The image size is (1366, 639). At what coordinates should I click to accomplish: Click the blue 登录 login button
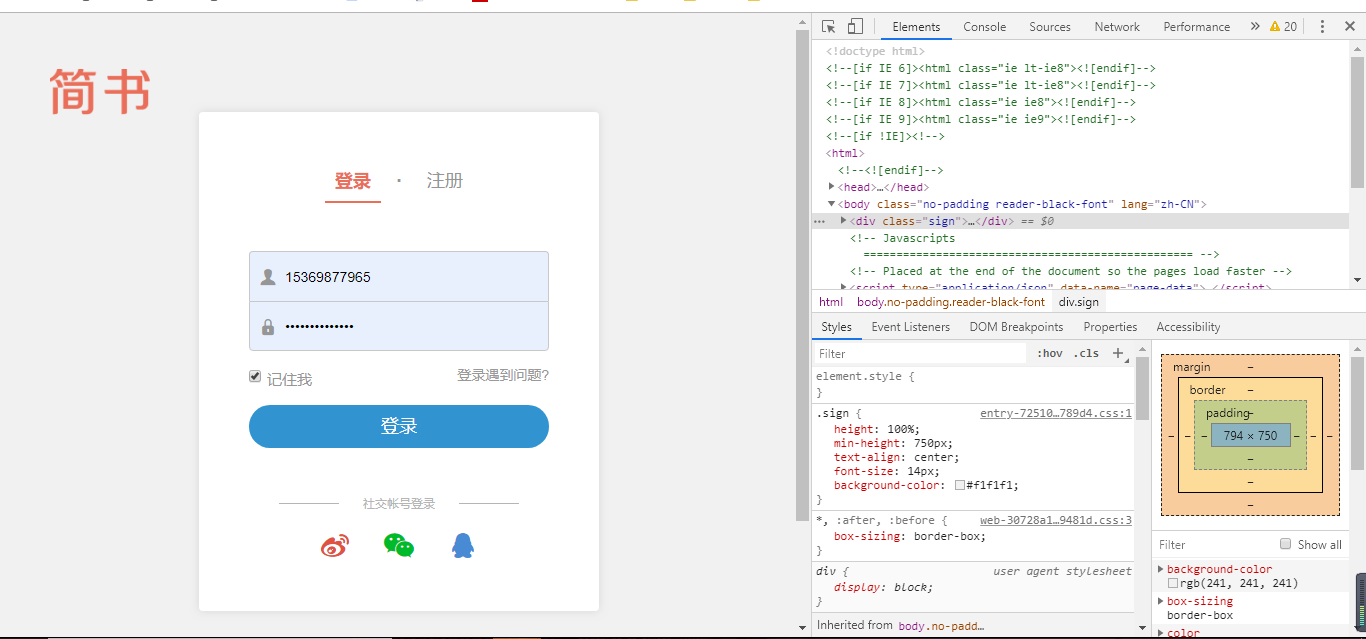[x=399, y=426]
